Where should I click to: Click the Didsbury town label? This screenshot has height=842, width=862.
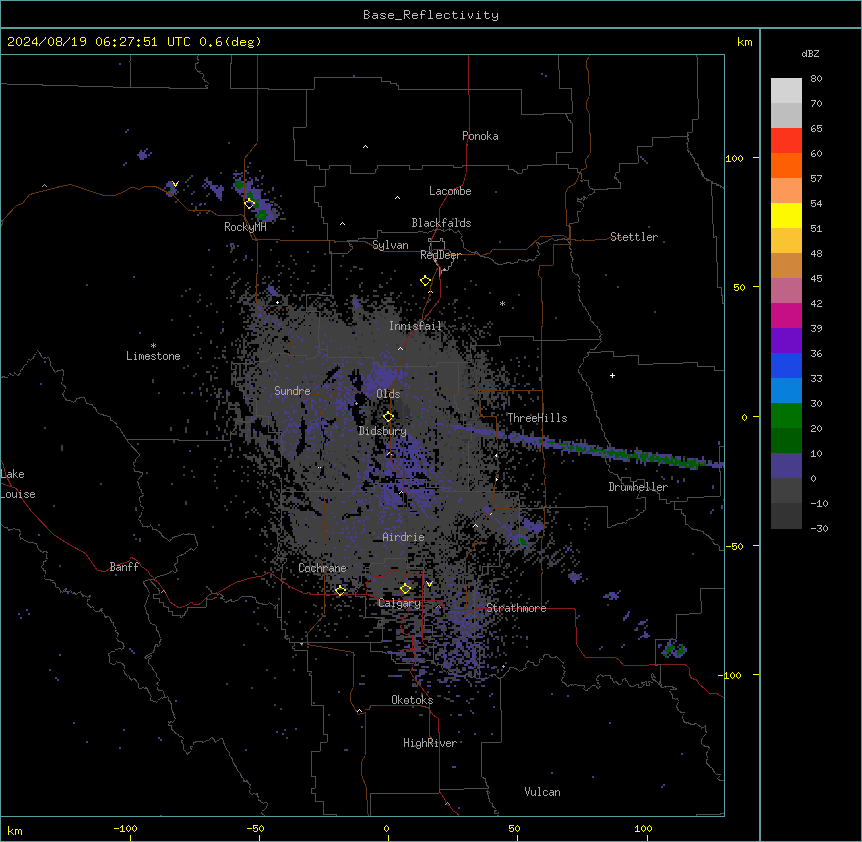(x=383, y=431)
